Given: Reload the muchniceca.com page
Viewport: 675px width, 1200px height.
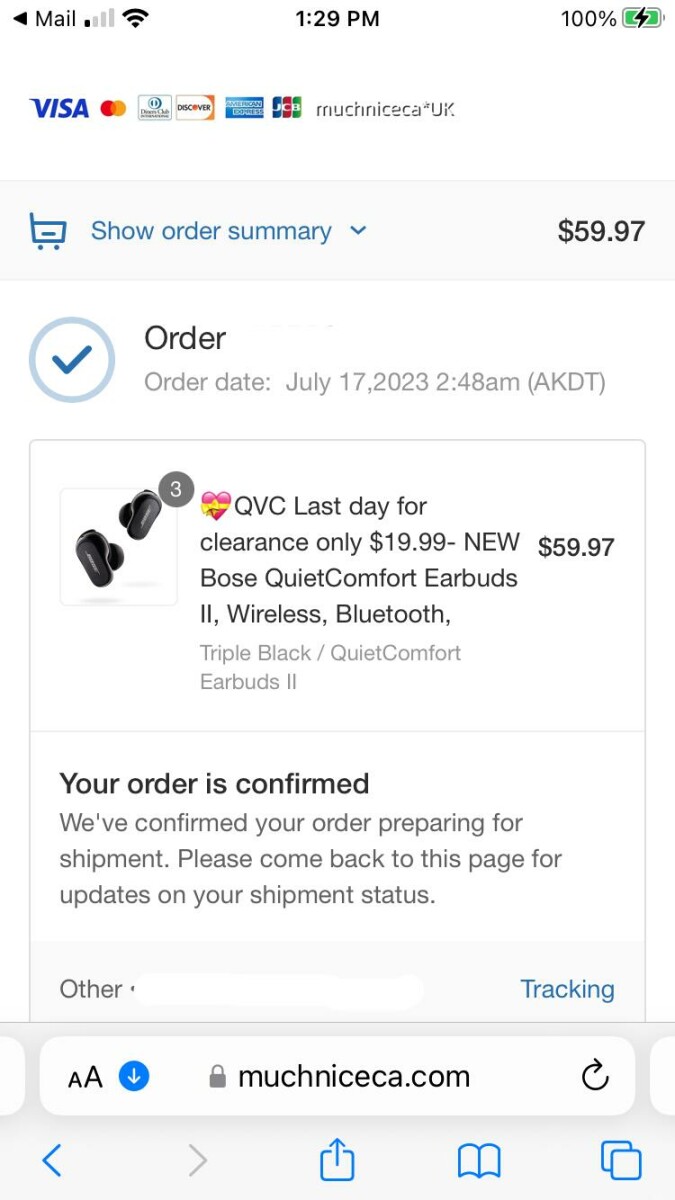Looking at the screenshot, I should tap(595, 1076).
